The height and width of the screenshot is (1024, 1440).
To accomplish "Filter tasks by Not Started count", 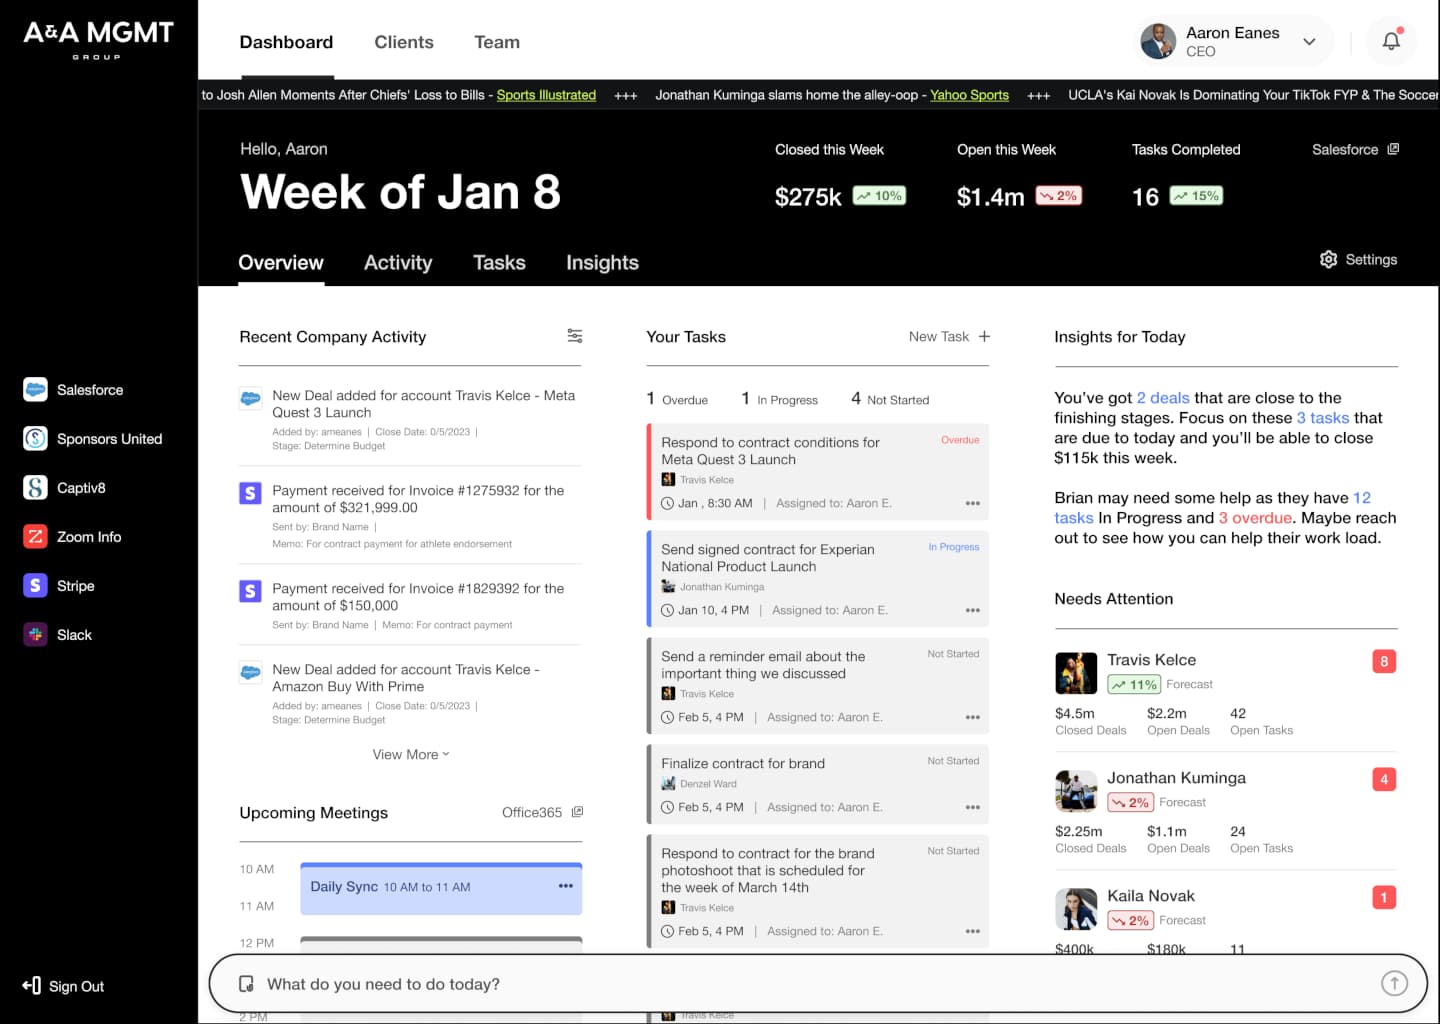I will (x=890, y=399).
